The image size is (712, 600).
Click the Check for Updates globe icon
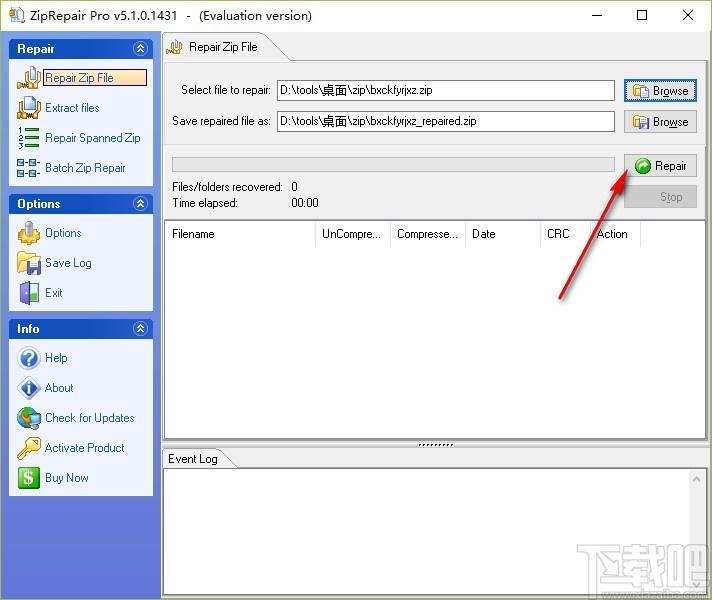(29, 418)
